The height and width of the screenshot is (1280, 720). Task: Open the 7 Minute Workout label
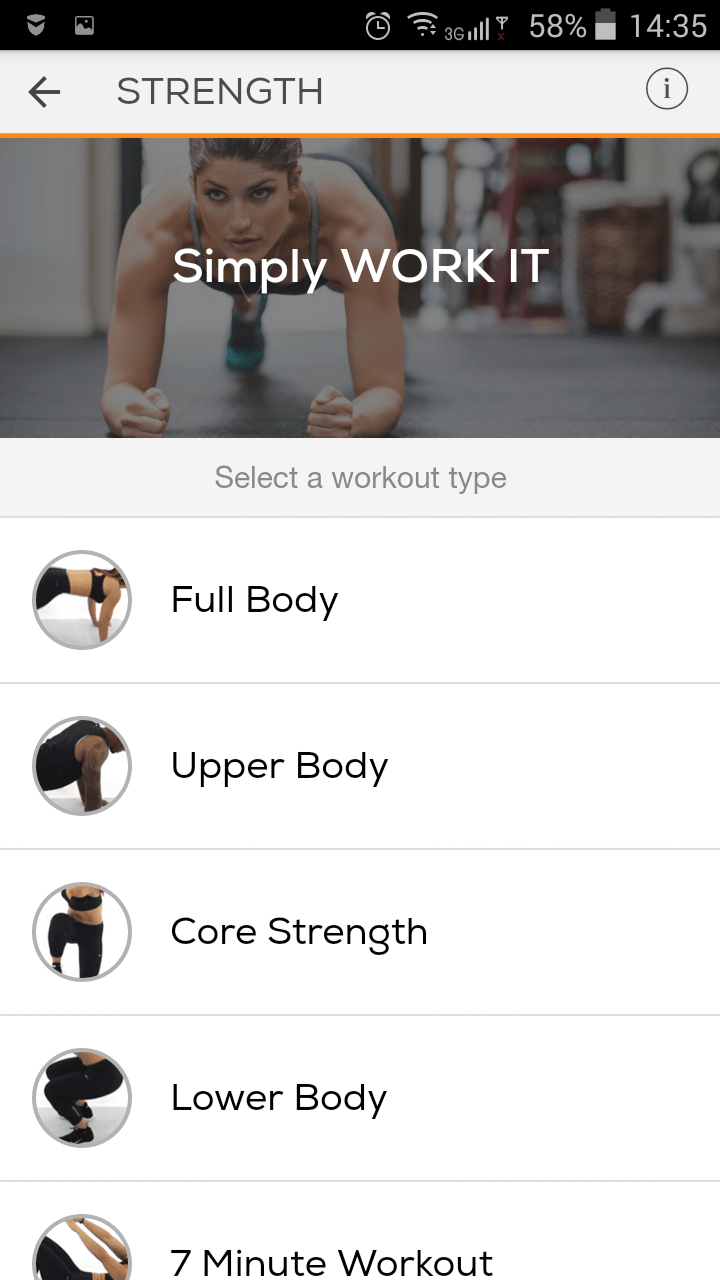332,1262
